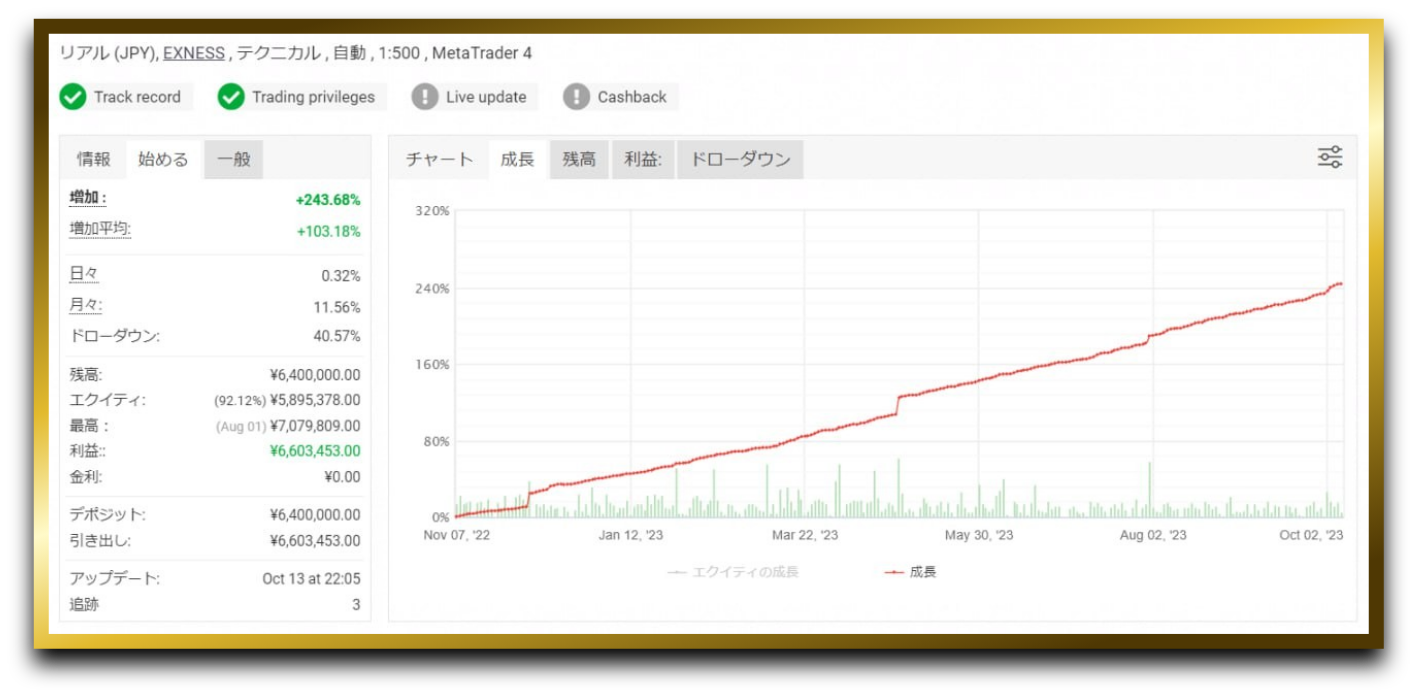Viewport: 1418px width, 698px height.
Task: Click the underlined 月々 label
Action: [x=85, y=305]
